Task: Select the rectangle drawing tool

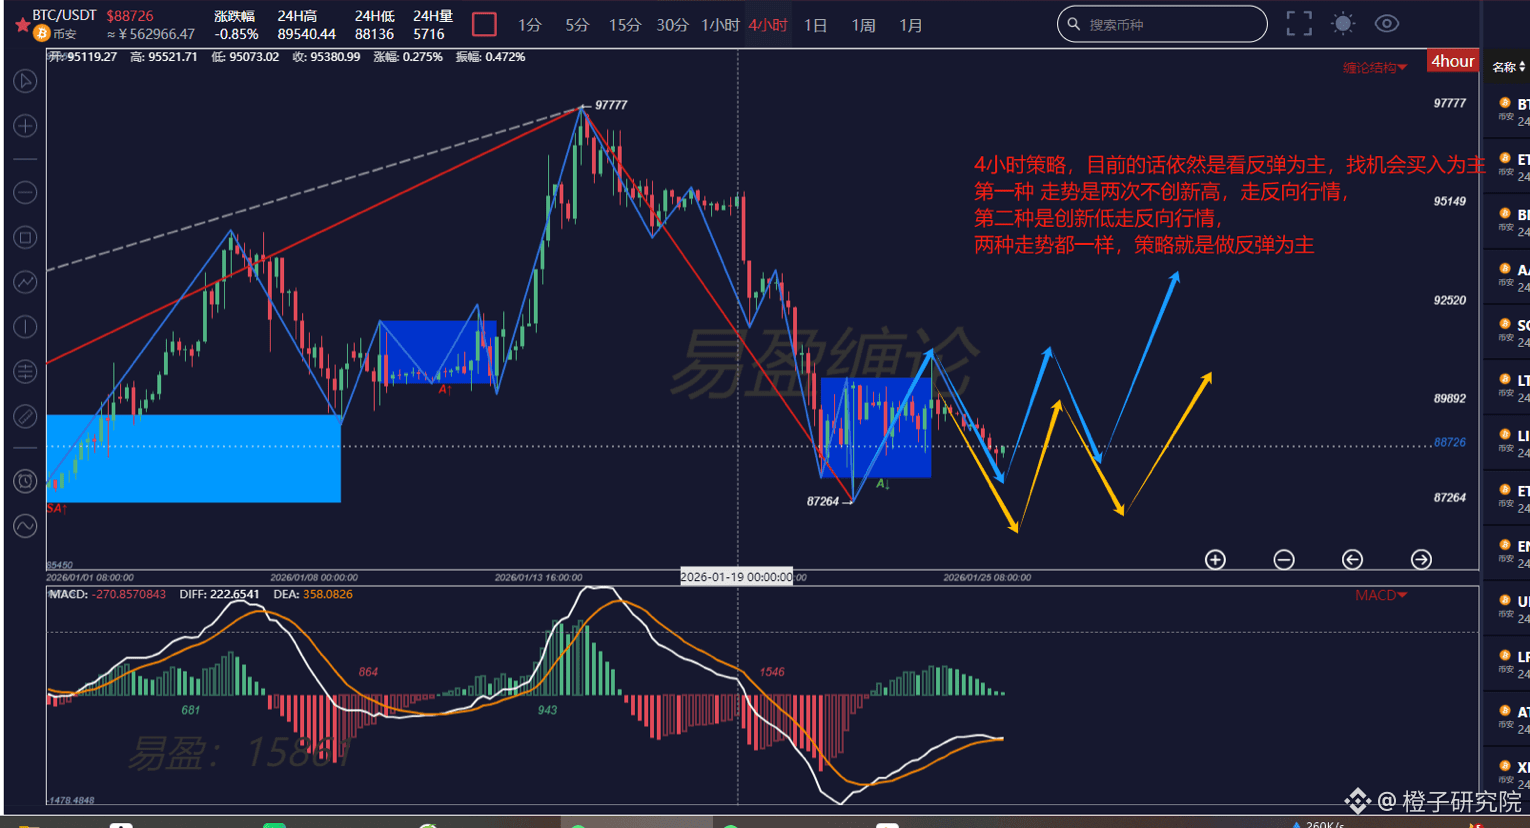Action: click(25, 237)
